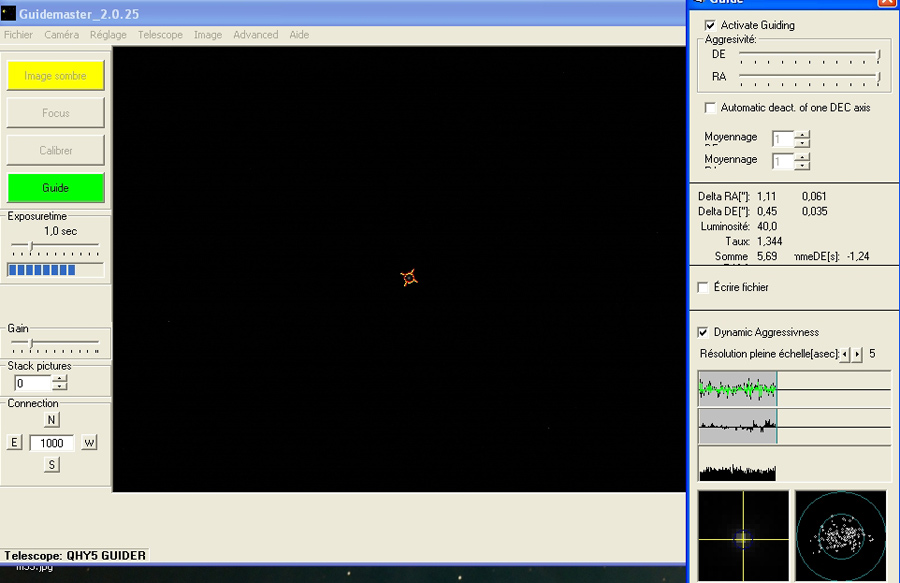Click the Calibrer button

pos(55,150)
